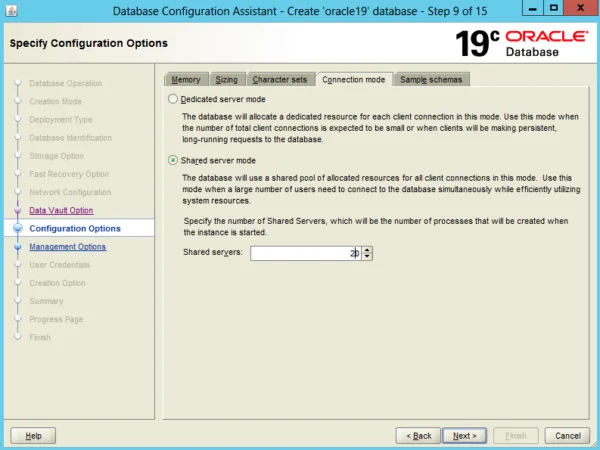The image size is (600, 450).
Task: Maximize the Database Configuration Assistant window
Action: (553, 8)
